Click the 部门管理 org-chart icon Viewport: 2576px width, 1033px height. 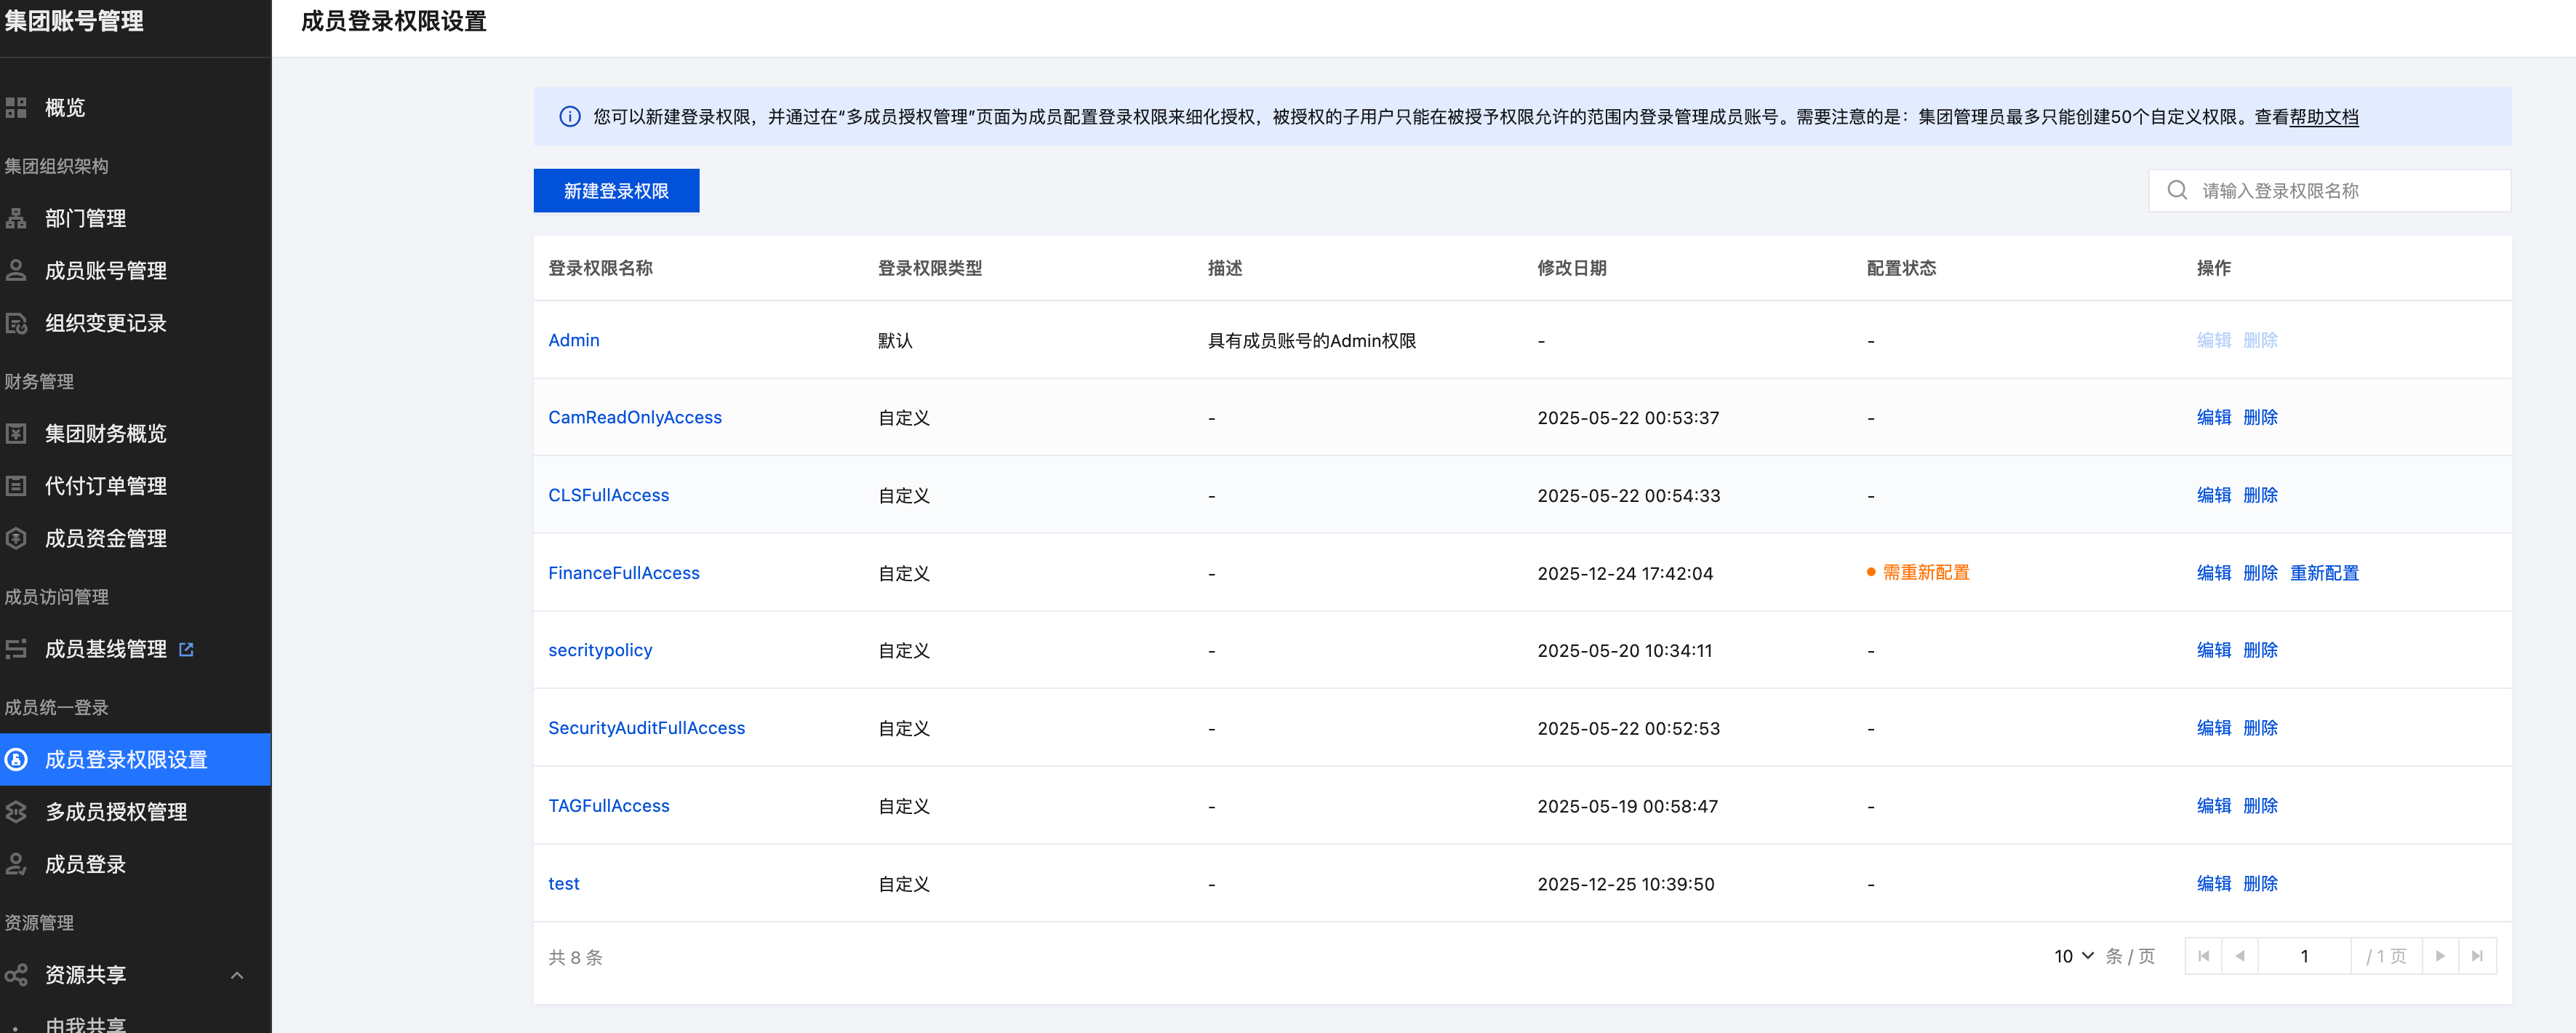point(16,218)
